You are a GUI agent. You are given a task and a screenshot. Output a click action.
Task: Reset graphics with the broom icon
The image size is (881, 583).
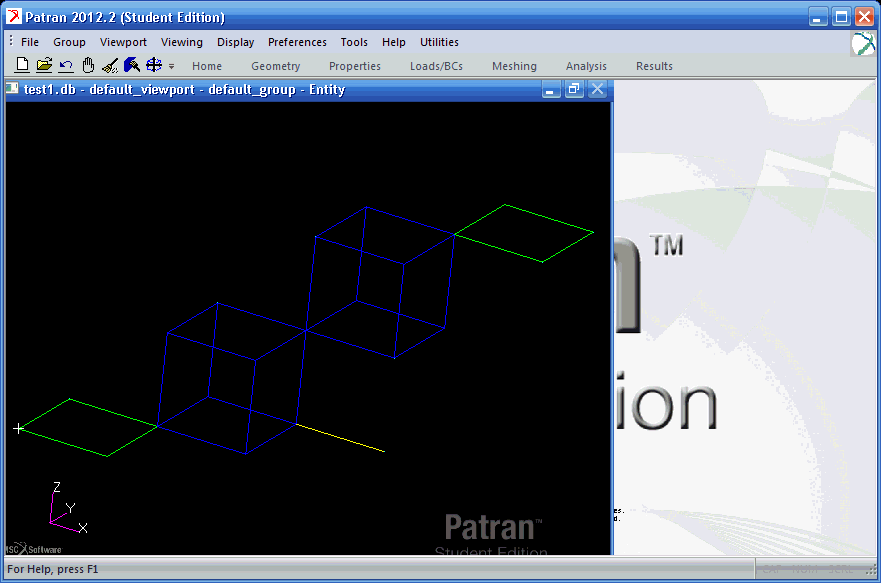[x=110, y=65]
